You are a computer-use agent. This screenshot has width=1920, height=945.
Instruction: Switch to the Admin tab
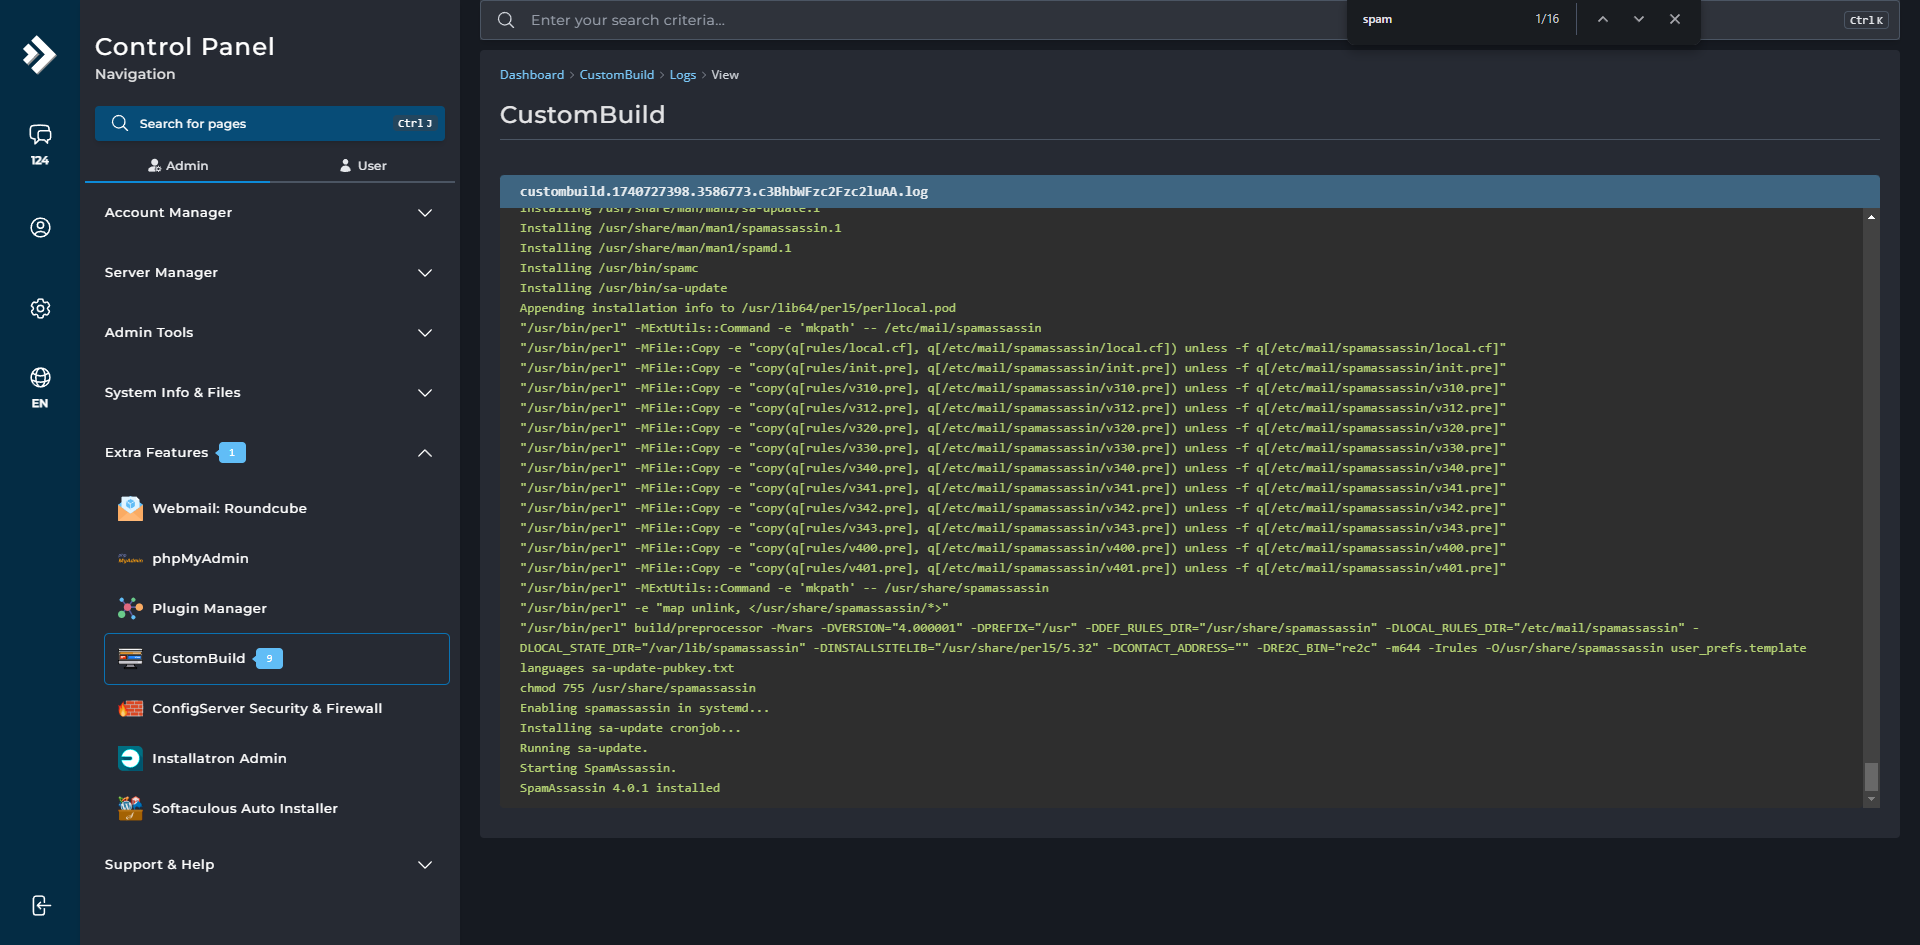click(178, 165)
